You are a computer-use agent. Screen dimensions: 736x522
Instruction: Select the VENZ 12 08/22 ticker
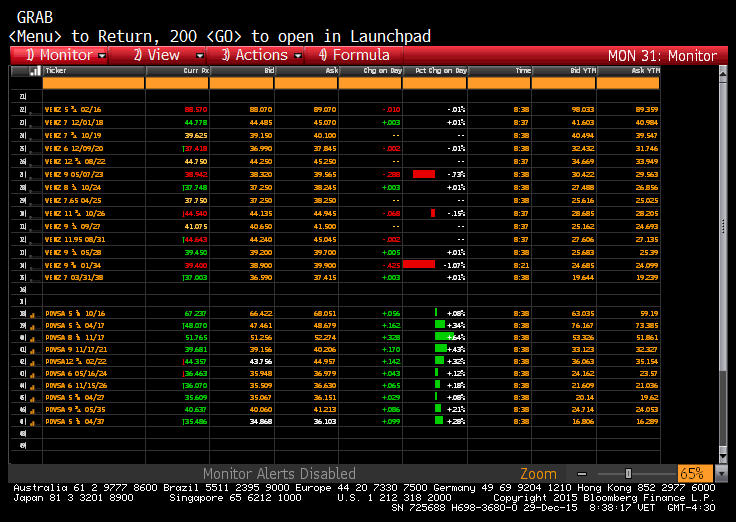pos(75,161)
